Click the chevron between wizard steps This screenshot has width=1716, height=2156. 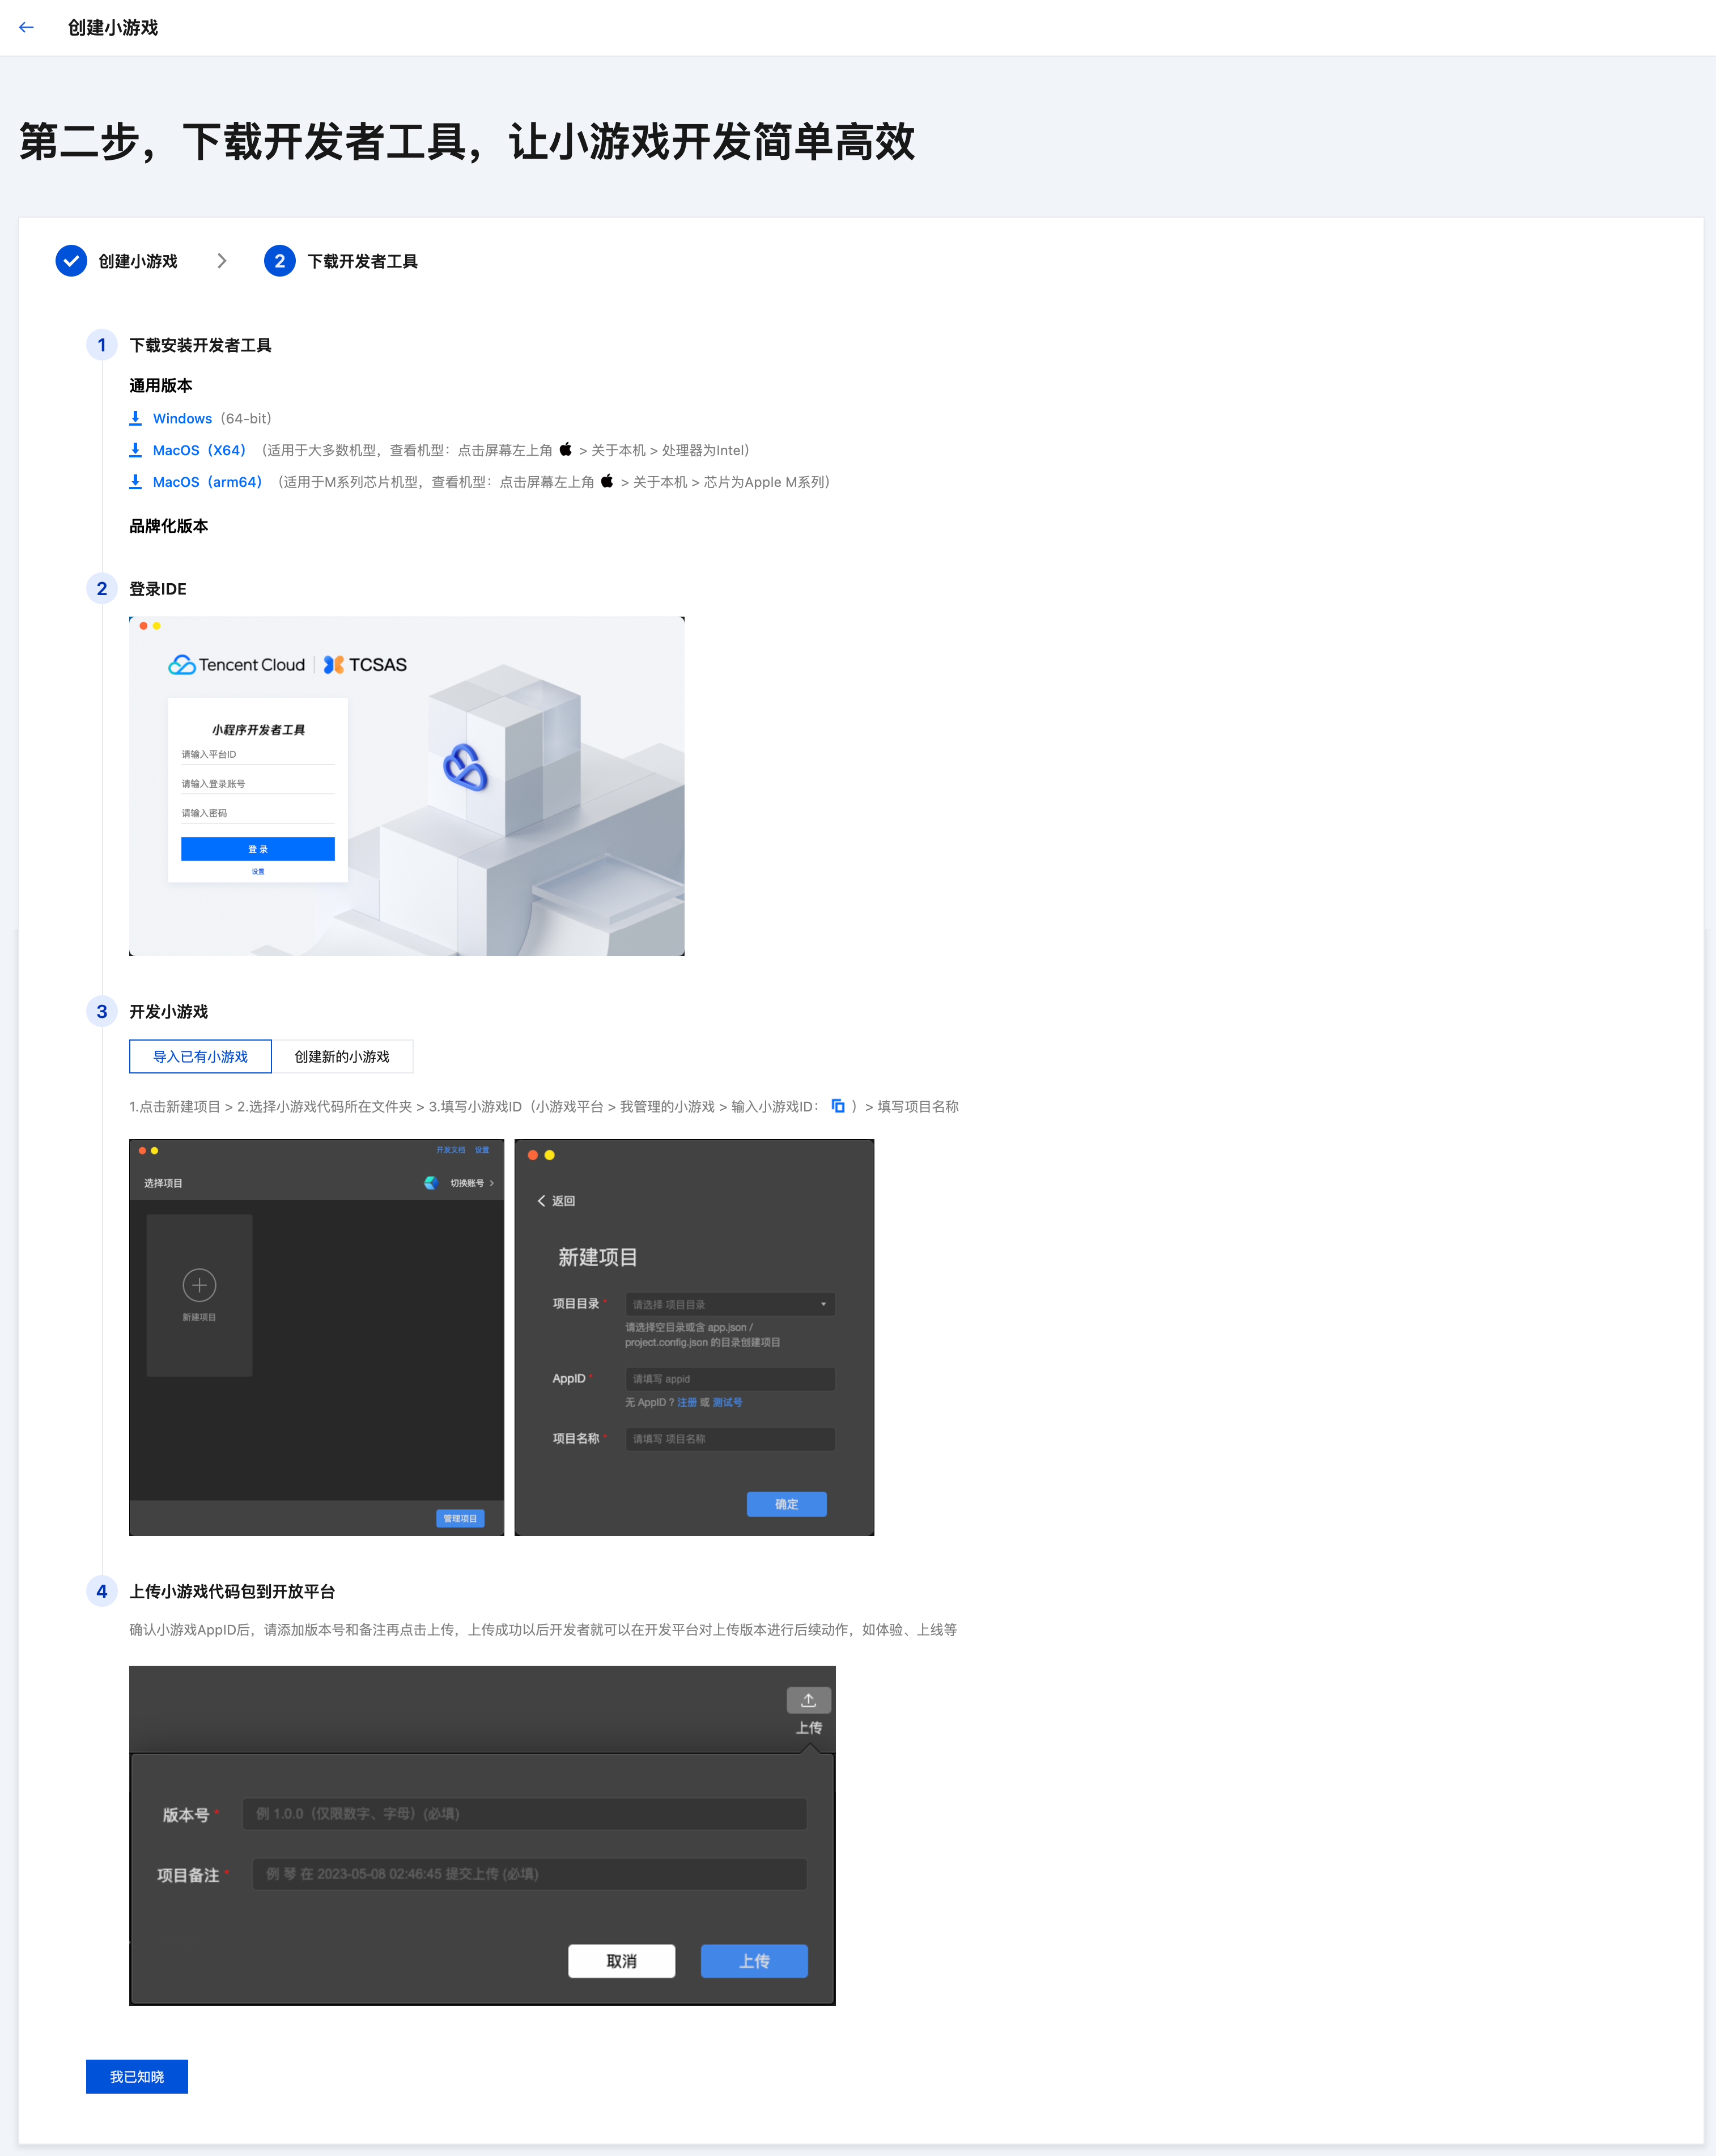point(222,261)
